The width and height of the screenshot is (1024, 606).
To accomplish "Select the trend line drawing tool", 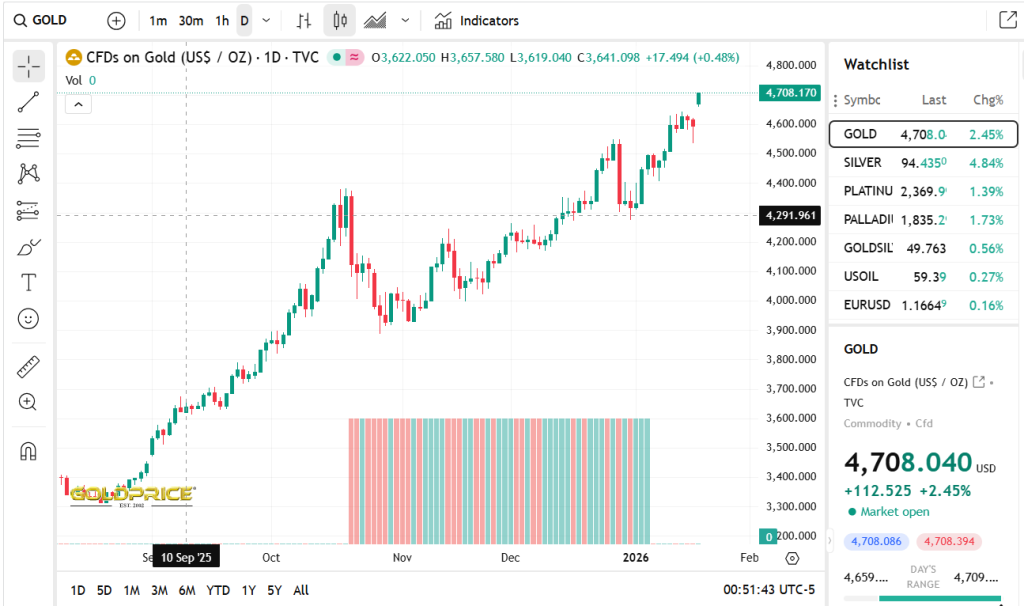I will (x=28, y=102).
